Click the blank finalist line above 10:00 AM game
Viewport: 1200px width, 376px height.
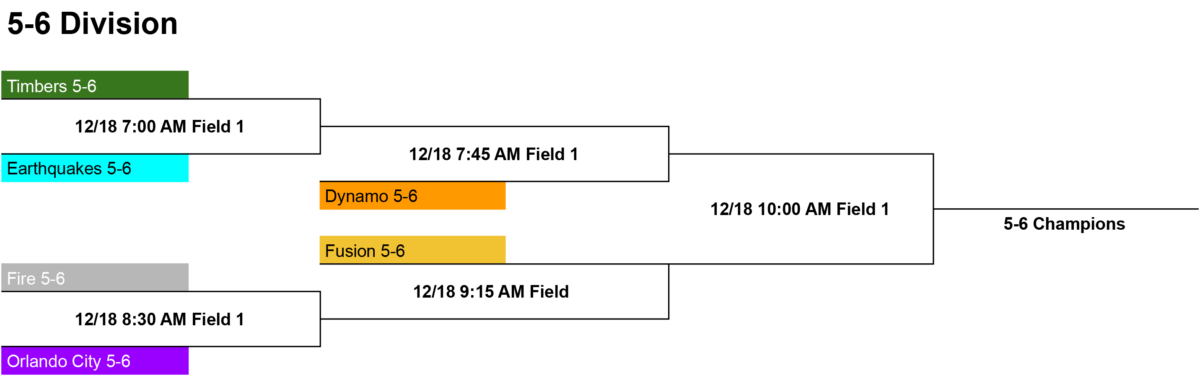tap(801, 154)
